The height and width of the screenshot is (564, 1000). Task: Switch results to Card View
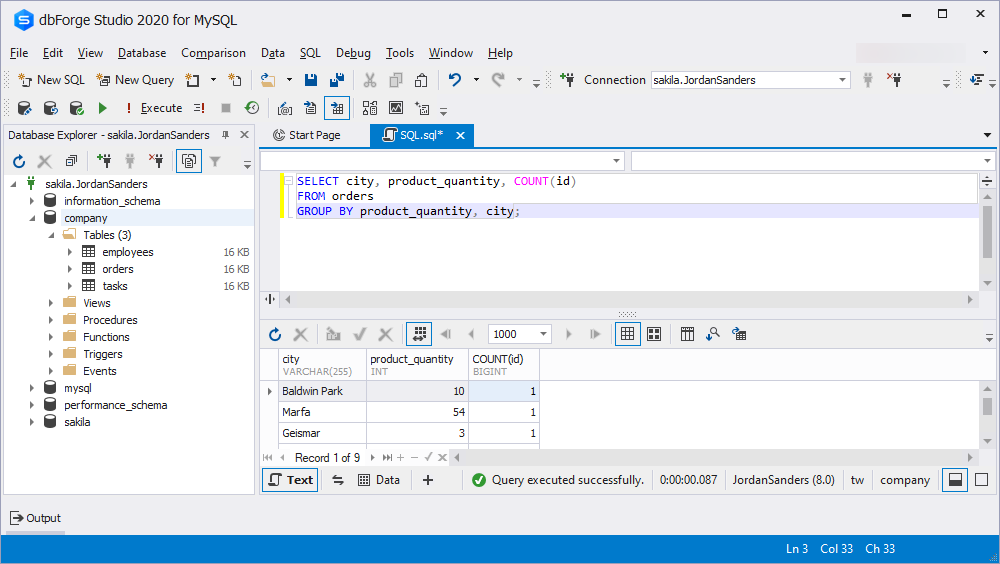click(x=654, y=334)
